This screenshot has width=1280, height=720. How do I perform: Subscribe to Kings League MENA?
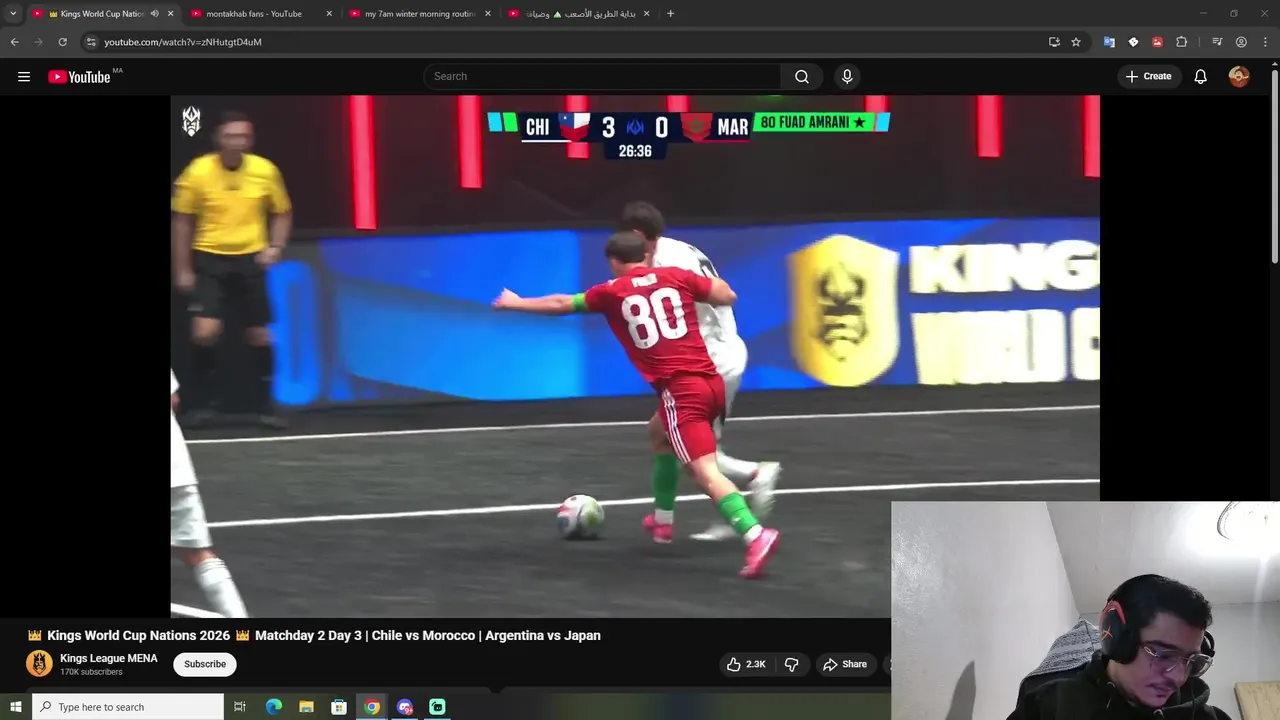coord(205,664)
